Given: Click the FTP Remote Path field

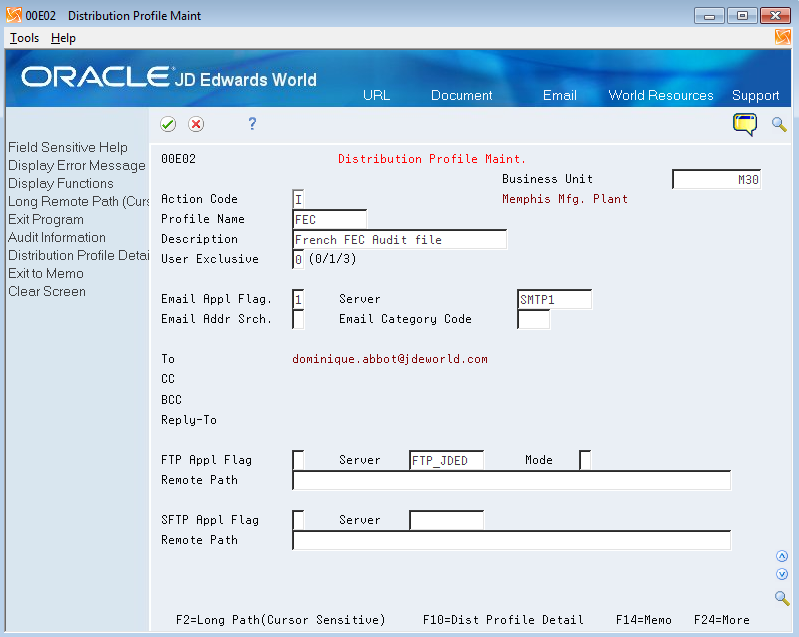Looking at the screenshot, I should tap(512, 481).
